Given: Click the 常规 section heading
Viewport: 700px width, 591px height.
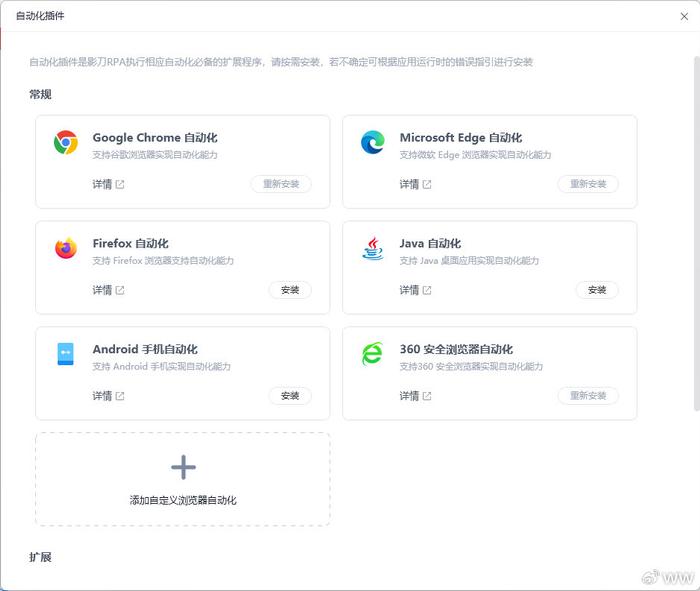Looking at the screenshot, I should click(x=40, y=94).
